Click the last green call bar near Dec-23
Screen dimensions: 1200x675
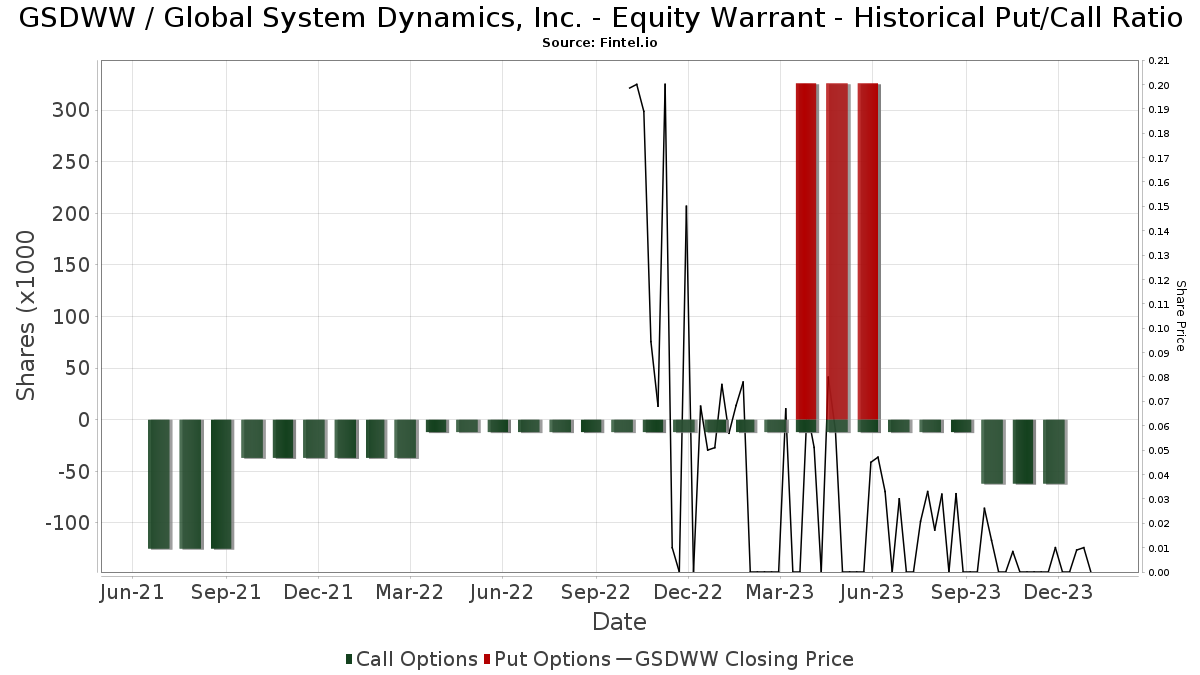click(1054, 452)
